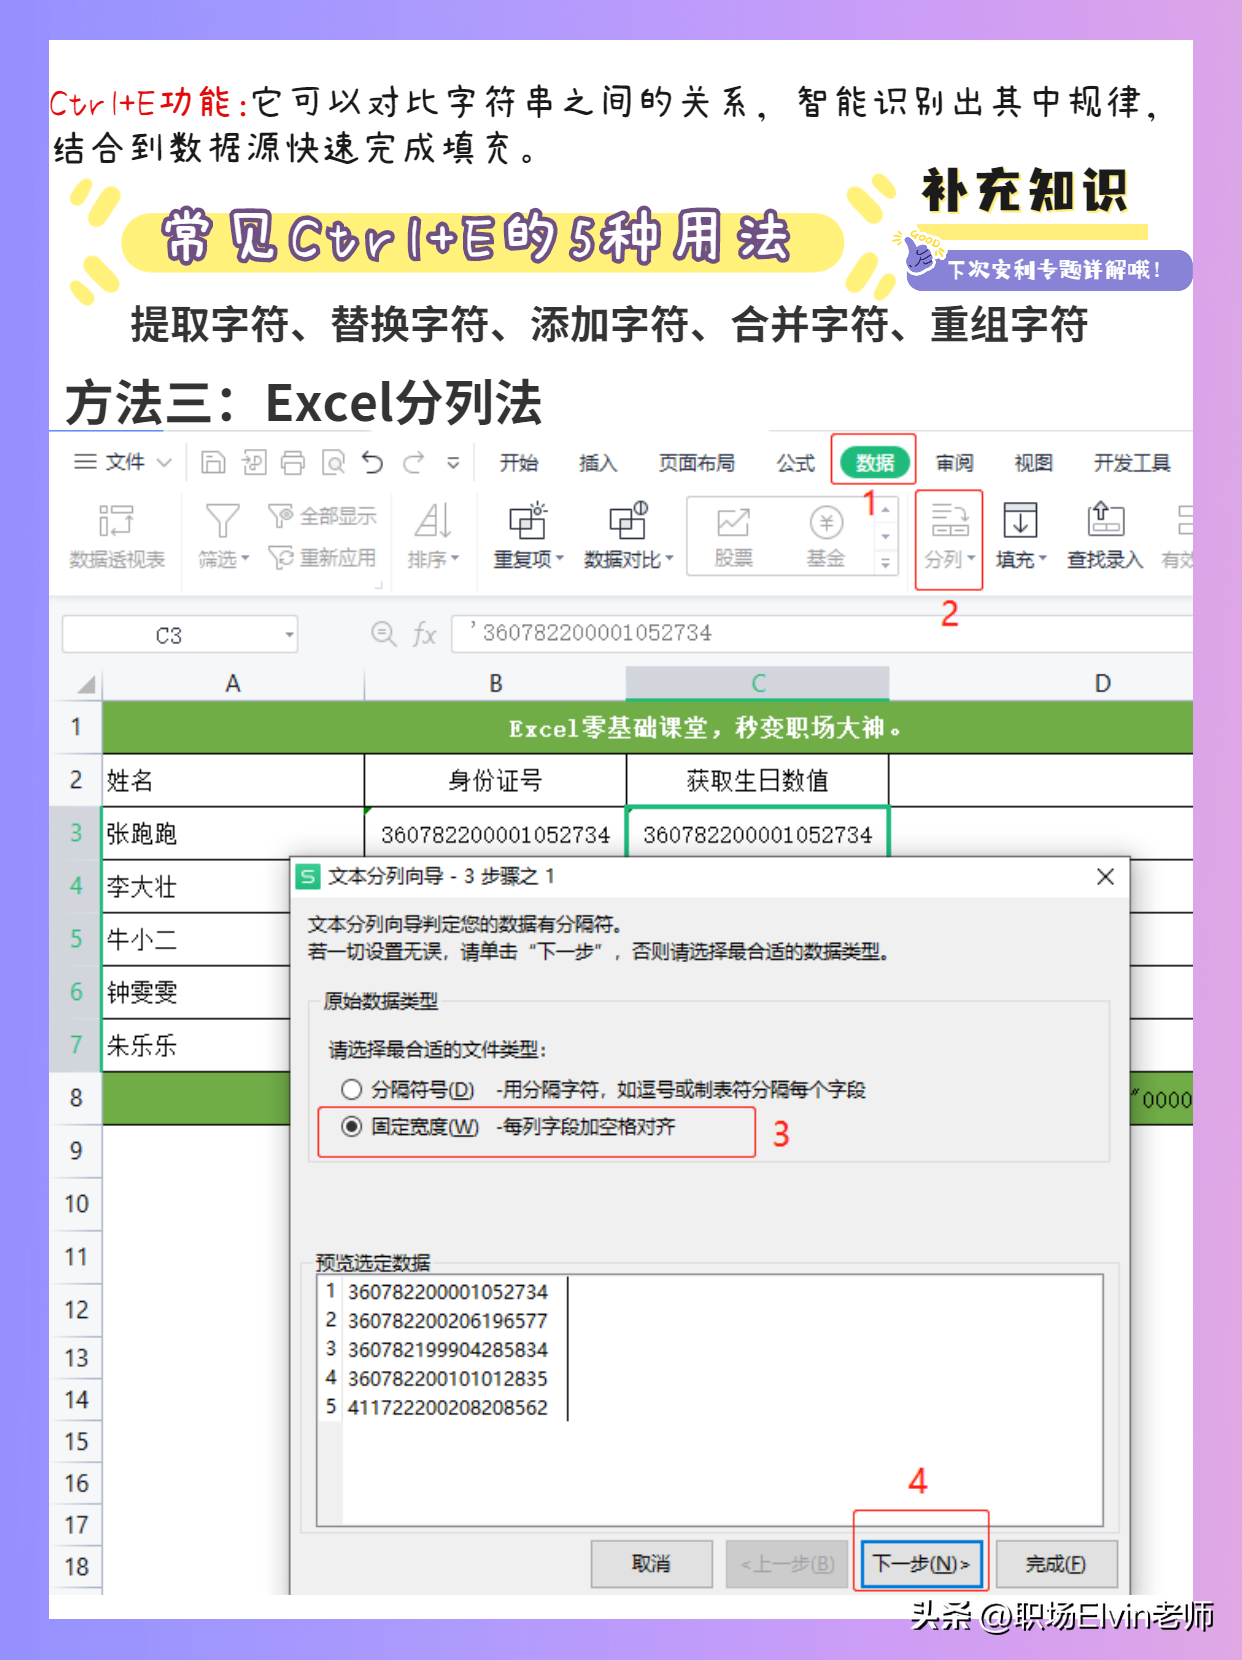Click the zoom magnifier icon near formula bar

point(383,633)
